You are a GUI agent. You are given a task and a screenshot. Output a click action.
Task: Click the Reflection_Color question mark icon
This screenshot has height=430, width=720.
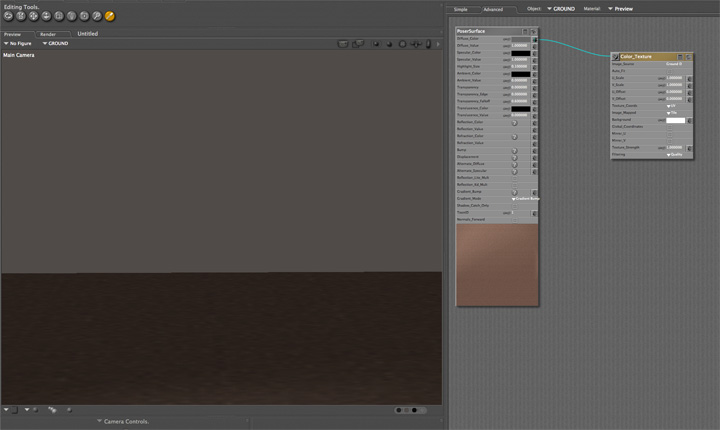point(514,122)
